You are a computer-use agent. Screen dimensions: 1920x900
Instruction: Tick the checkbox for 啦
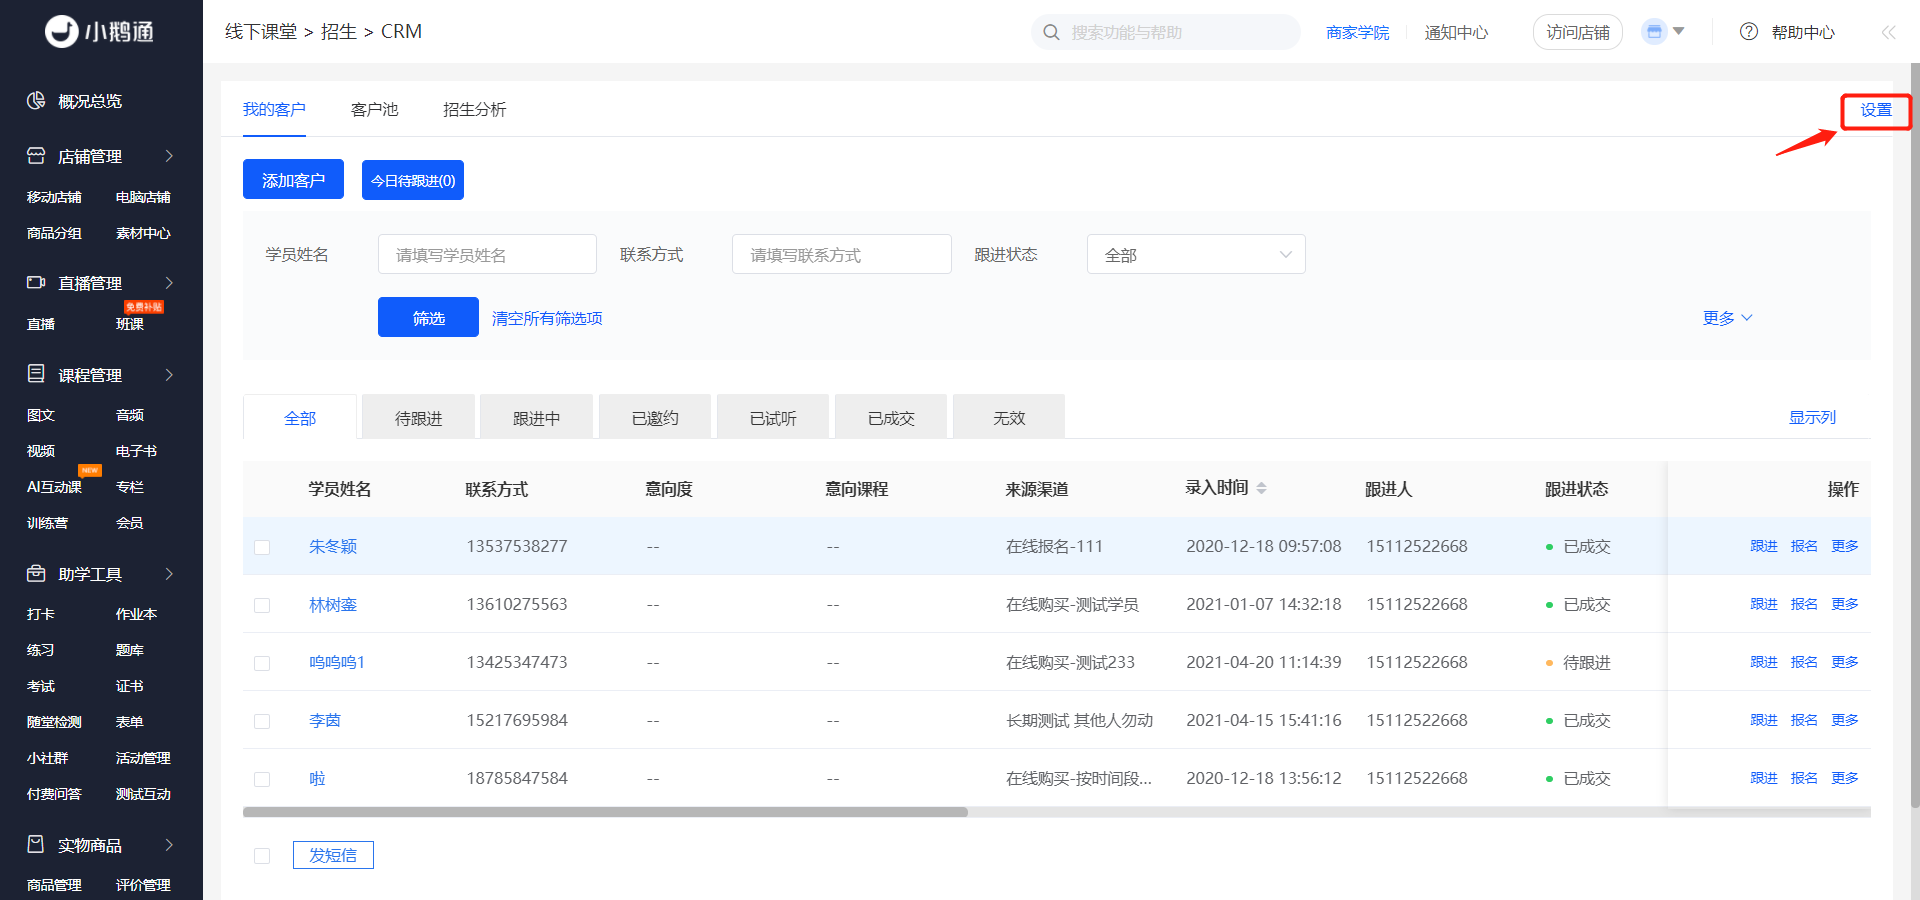point(262,779)
